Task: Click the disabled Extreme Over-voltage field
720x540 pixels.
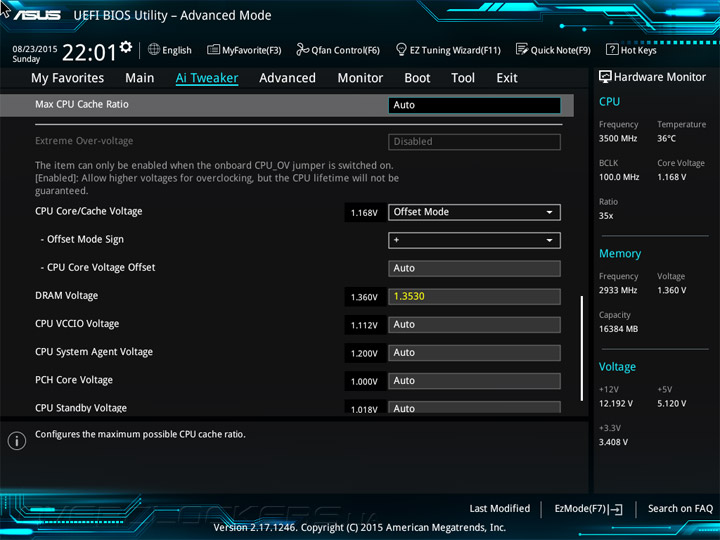Action: pyautogui.click(x=474, y=142)
